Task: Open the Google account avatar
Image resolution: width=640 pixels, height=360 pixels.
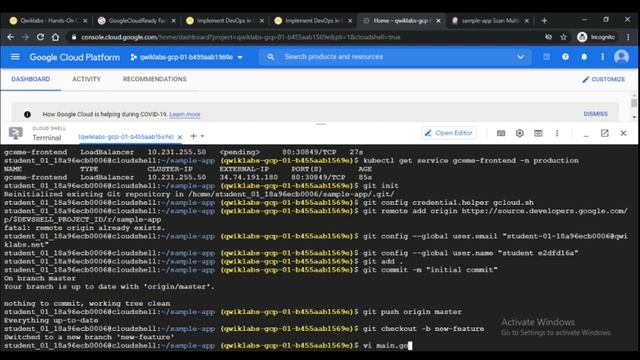Action: click(621, 57)
